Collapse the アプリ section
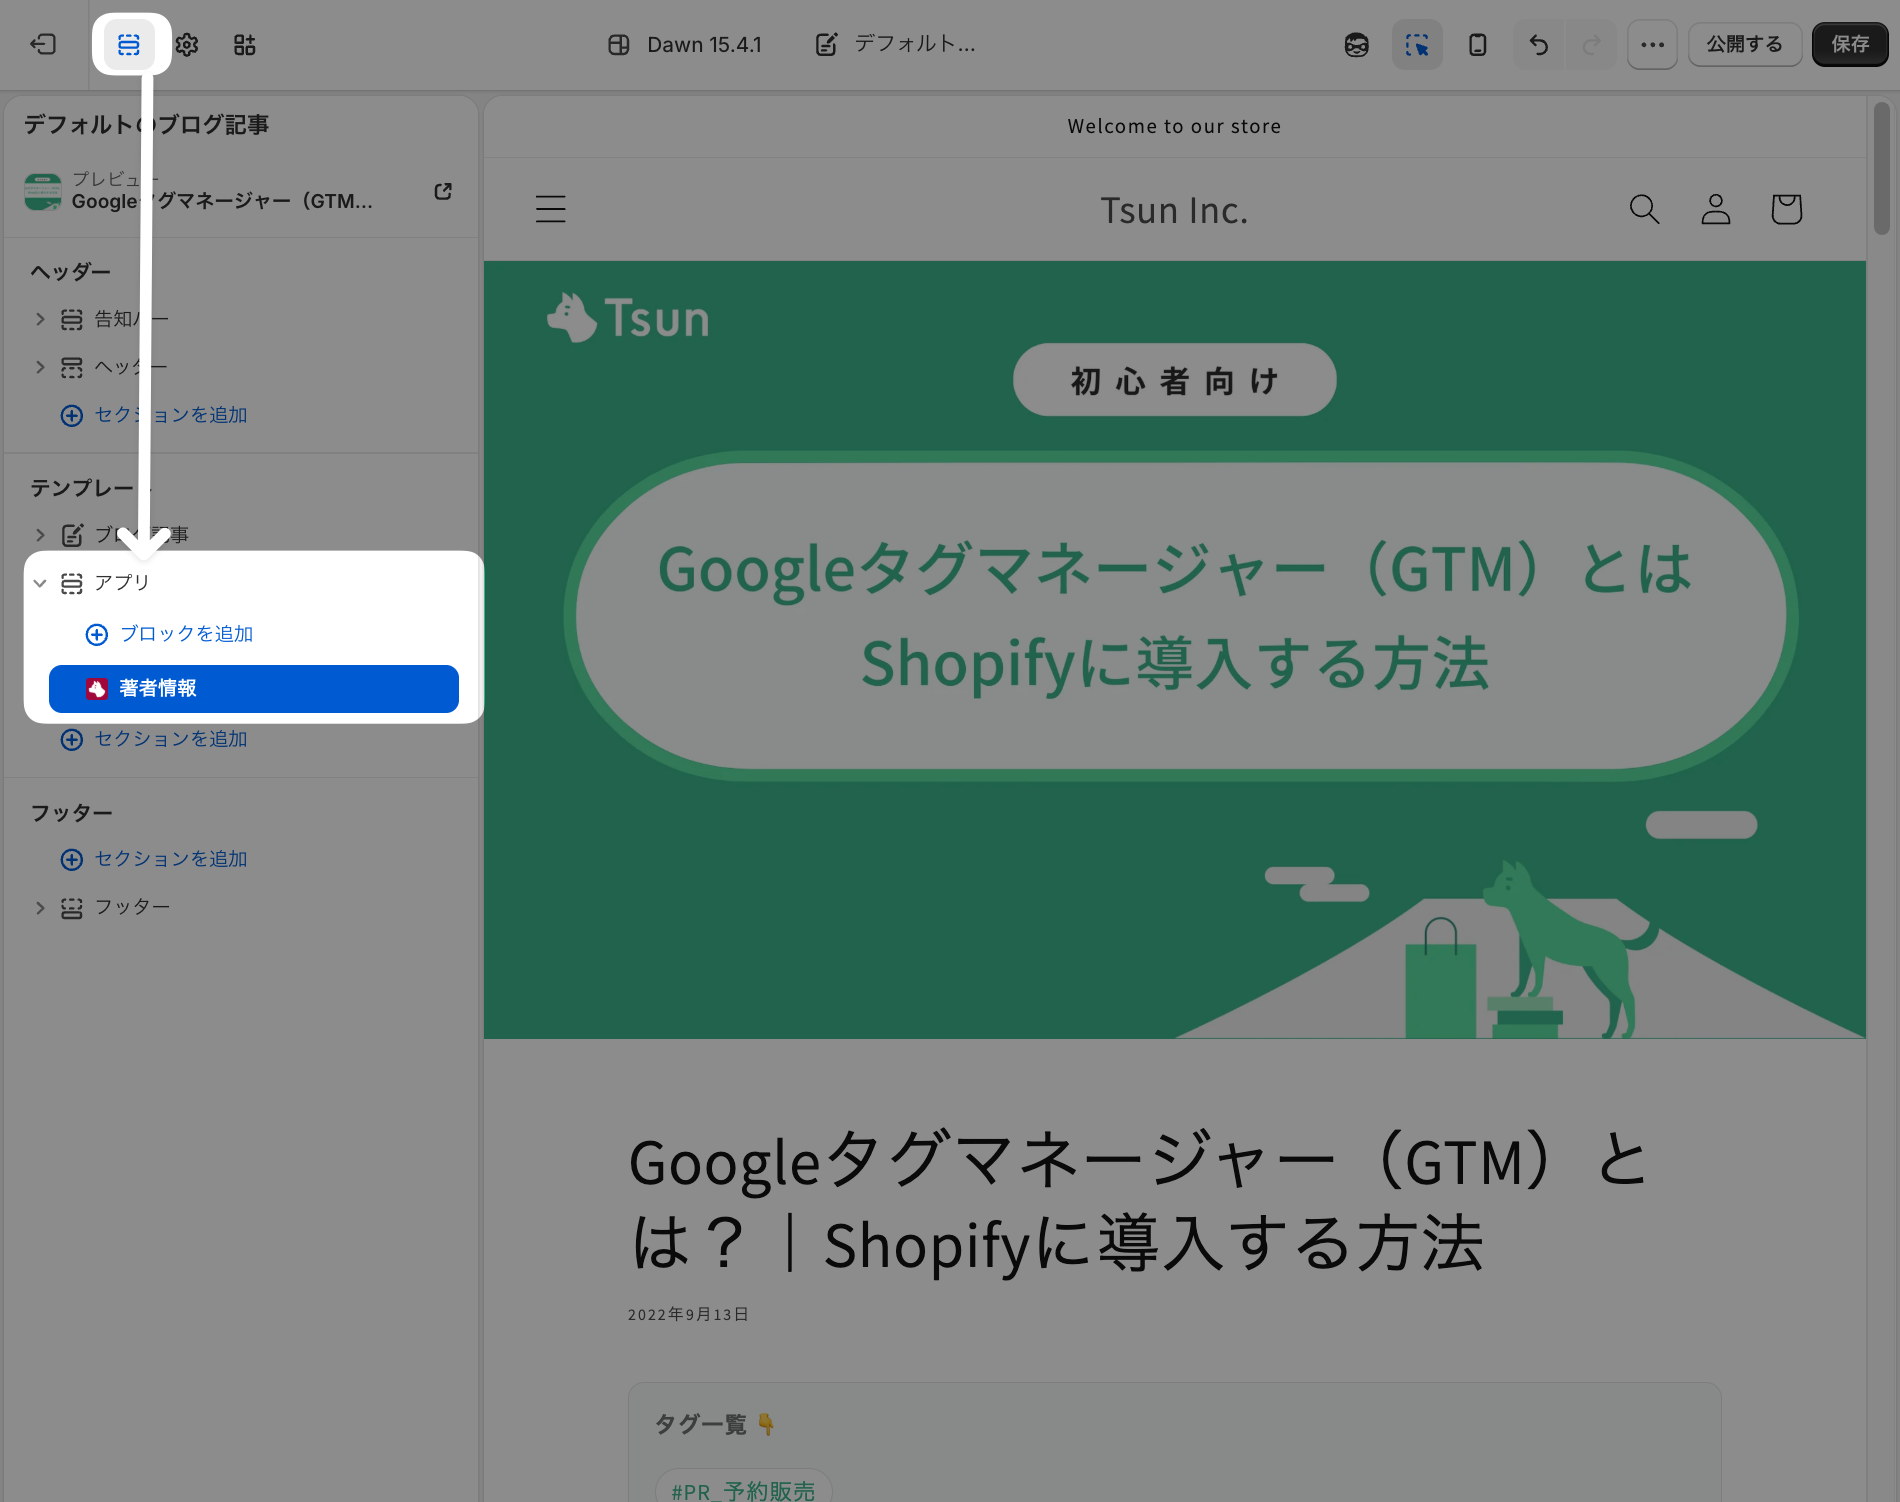Viewport: 1900px width, 1502px height. click(x=40, y=583)
